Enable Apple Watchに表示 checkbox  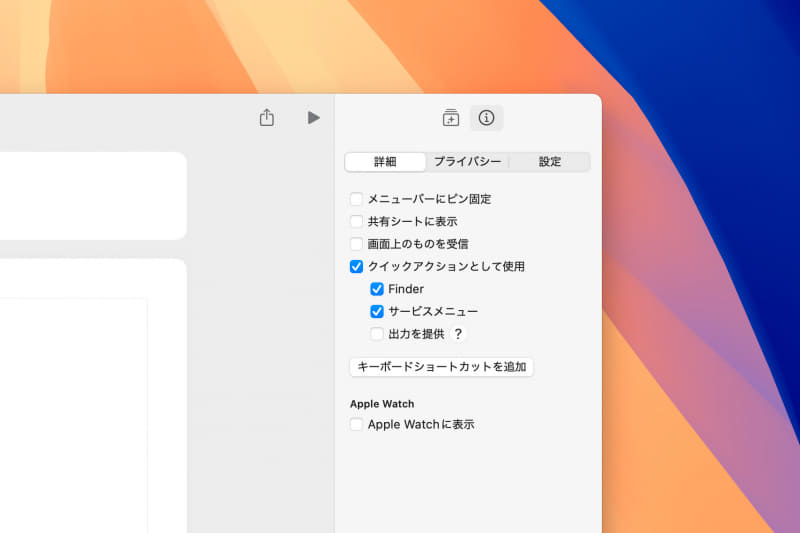pyautogui.click(x=356, y=424)
